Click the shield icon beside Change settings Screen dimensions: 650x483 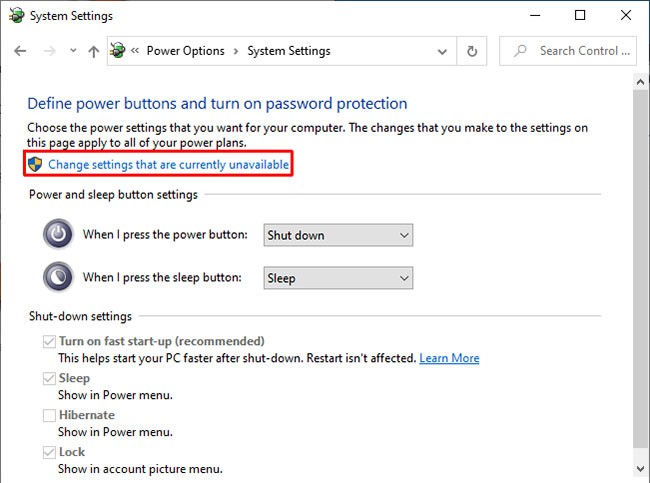(x=36, y=164)
